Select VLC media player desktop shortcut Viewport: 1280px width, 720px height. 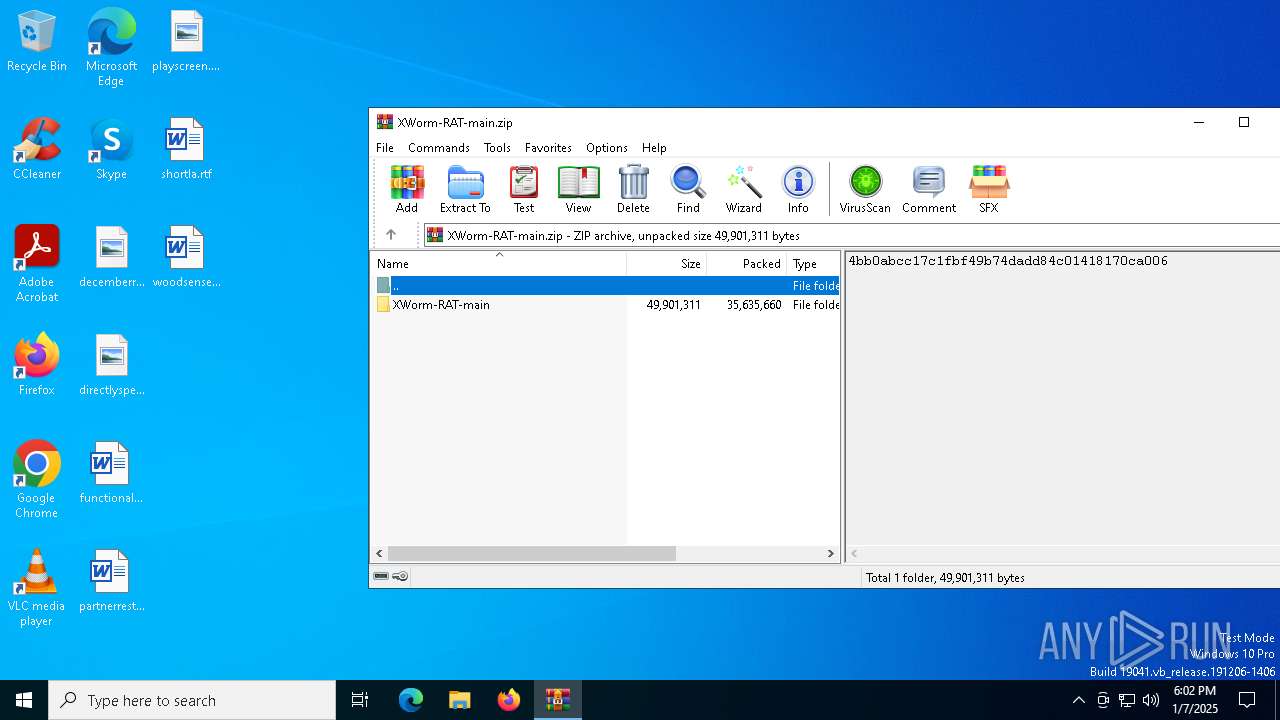point(37,588)
